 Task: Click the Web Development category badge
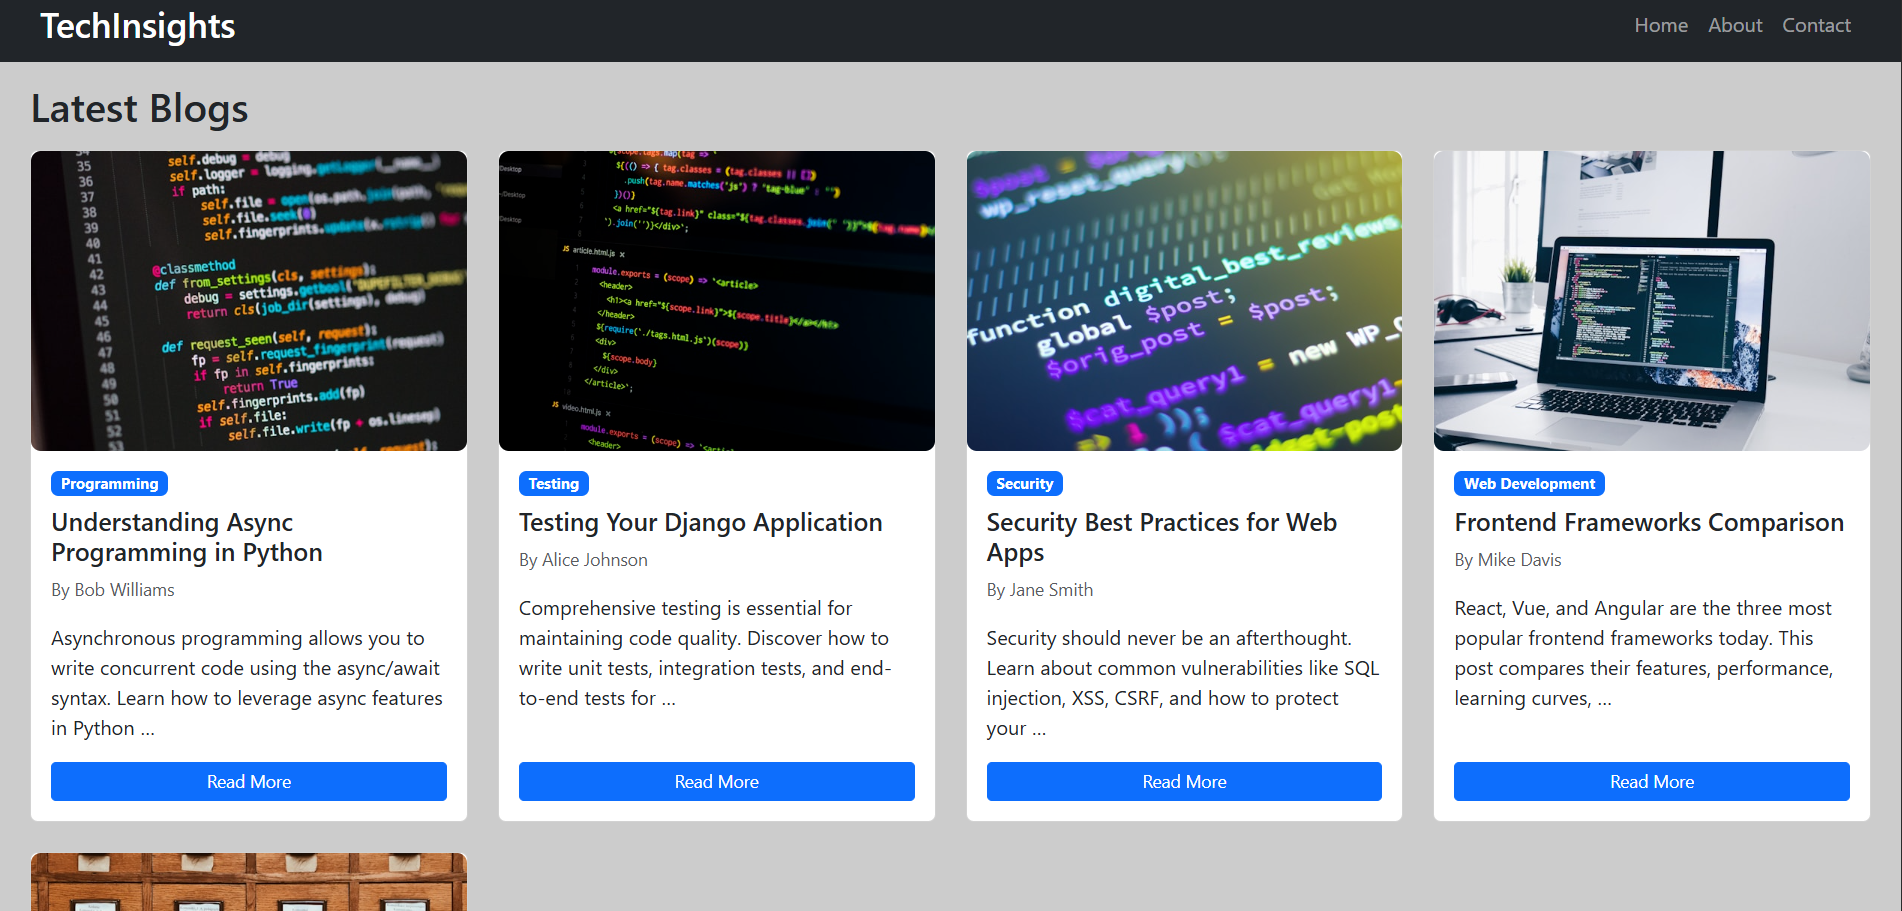[1528, 484]
